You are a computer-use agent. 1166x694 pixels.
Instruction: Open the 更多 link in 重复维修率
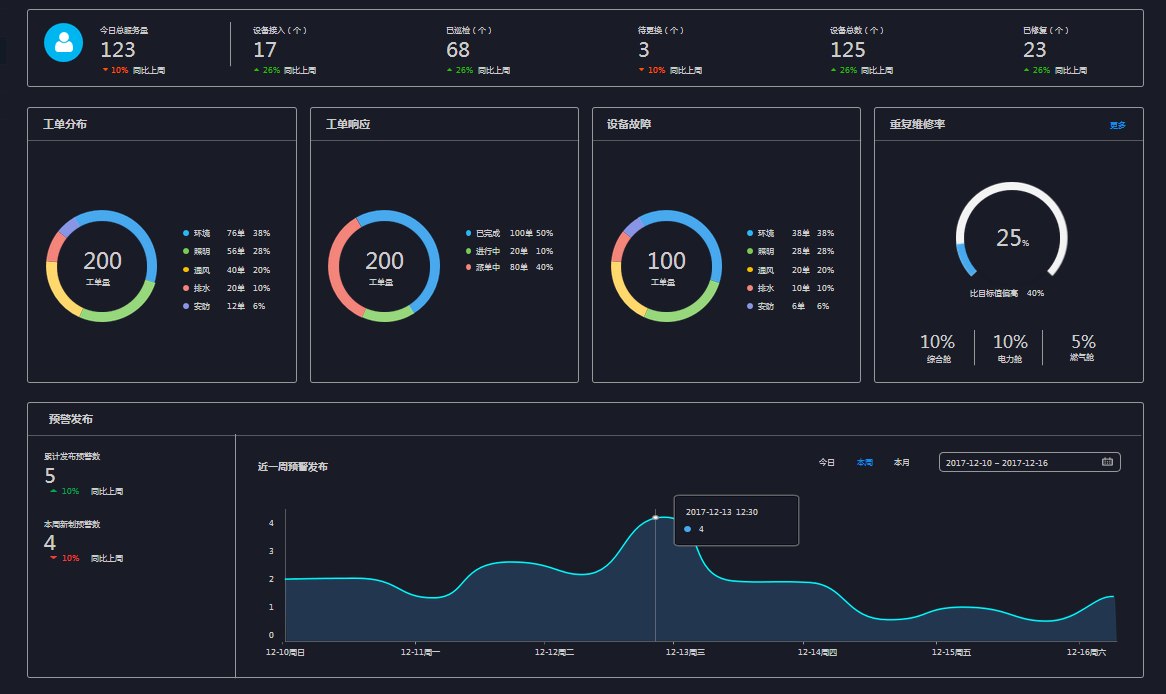pos(1117,125)
